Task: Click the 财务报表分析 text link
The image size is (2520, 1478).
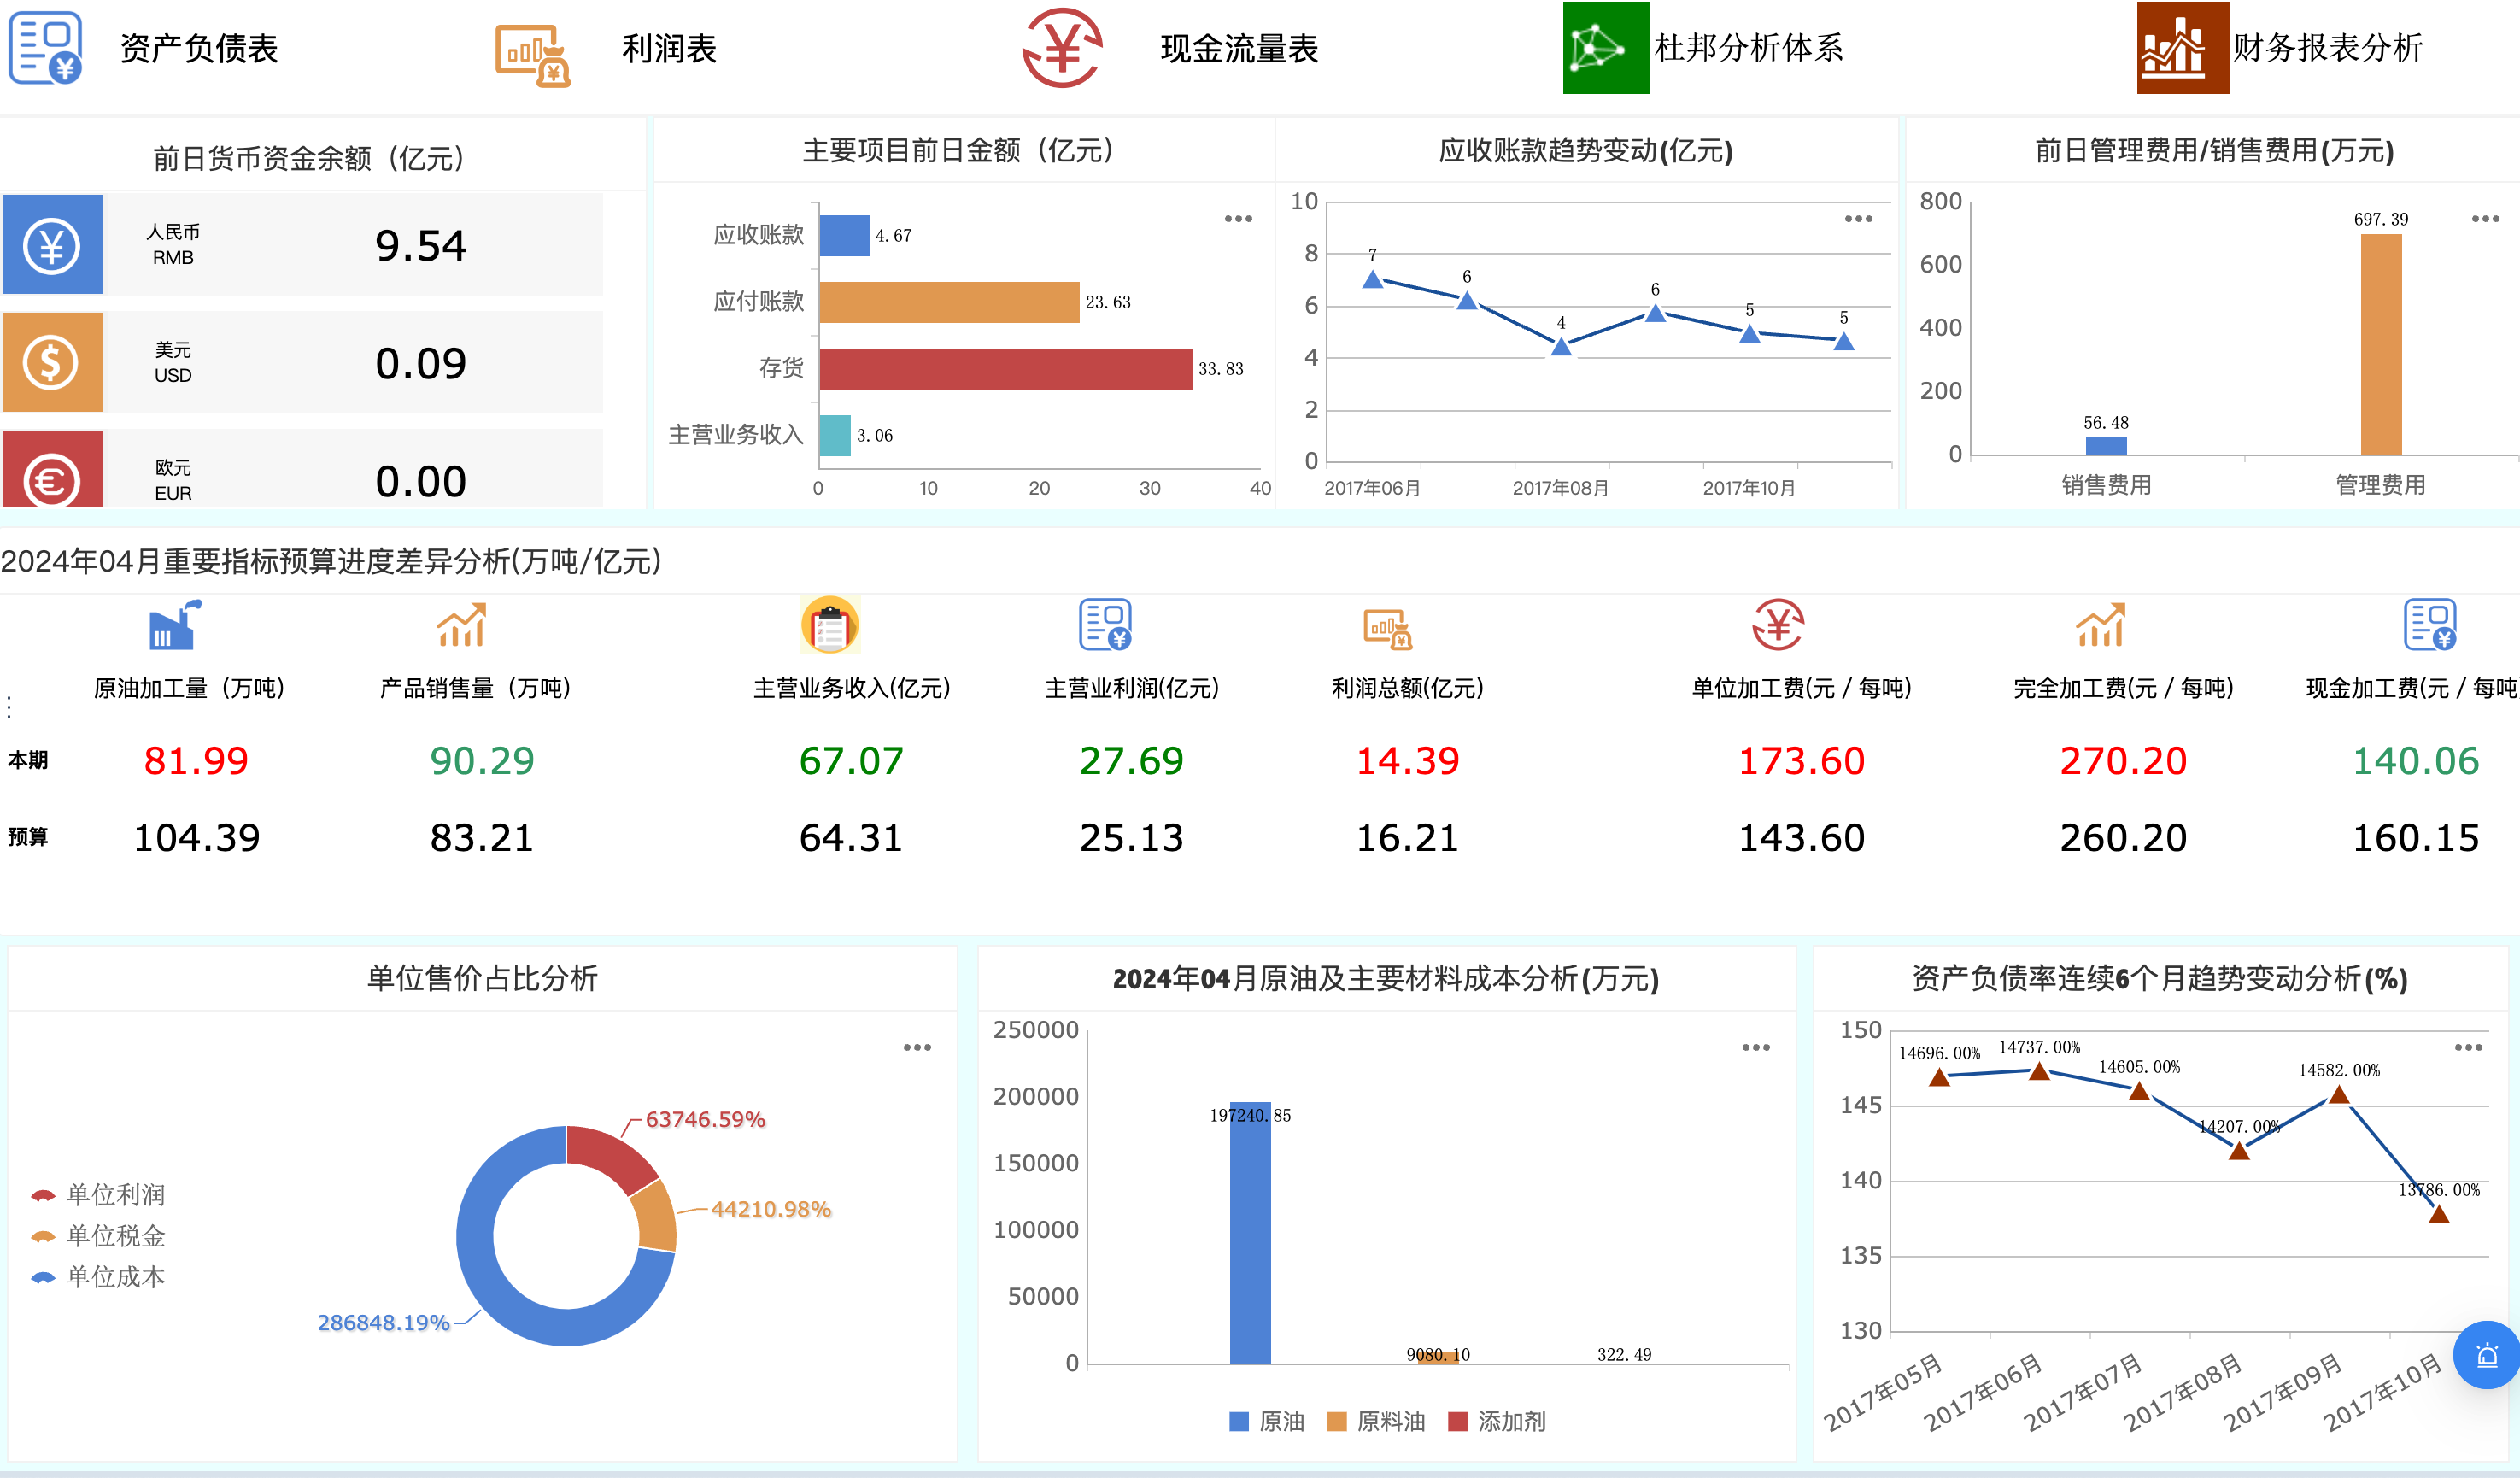Action: click(2327, 47)
